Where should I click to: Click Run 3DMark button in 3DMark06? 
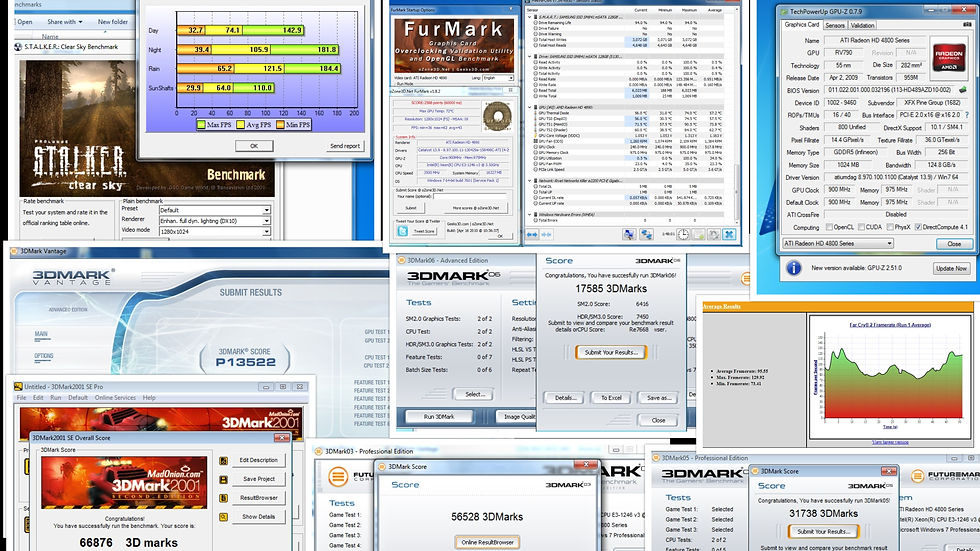[439, 416]
